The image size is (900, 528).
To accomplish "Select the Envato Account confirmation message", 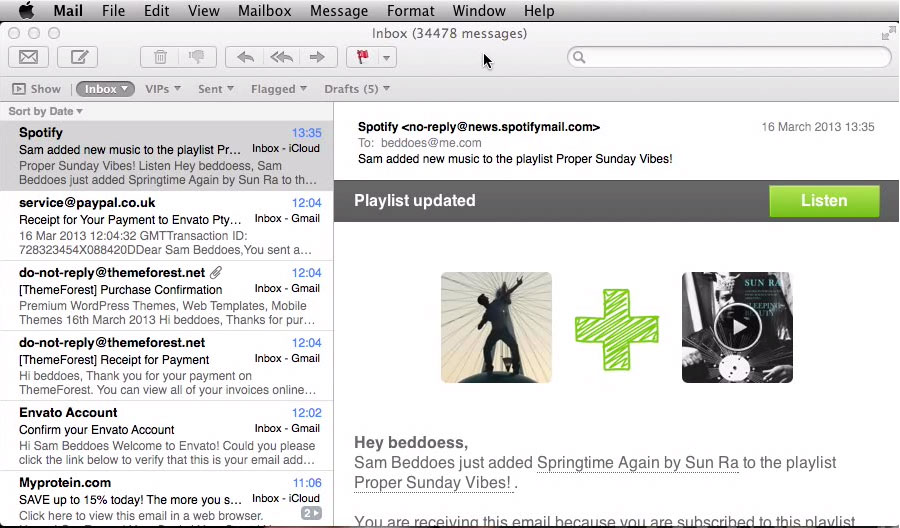I will point(166,436).
